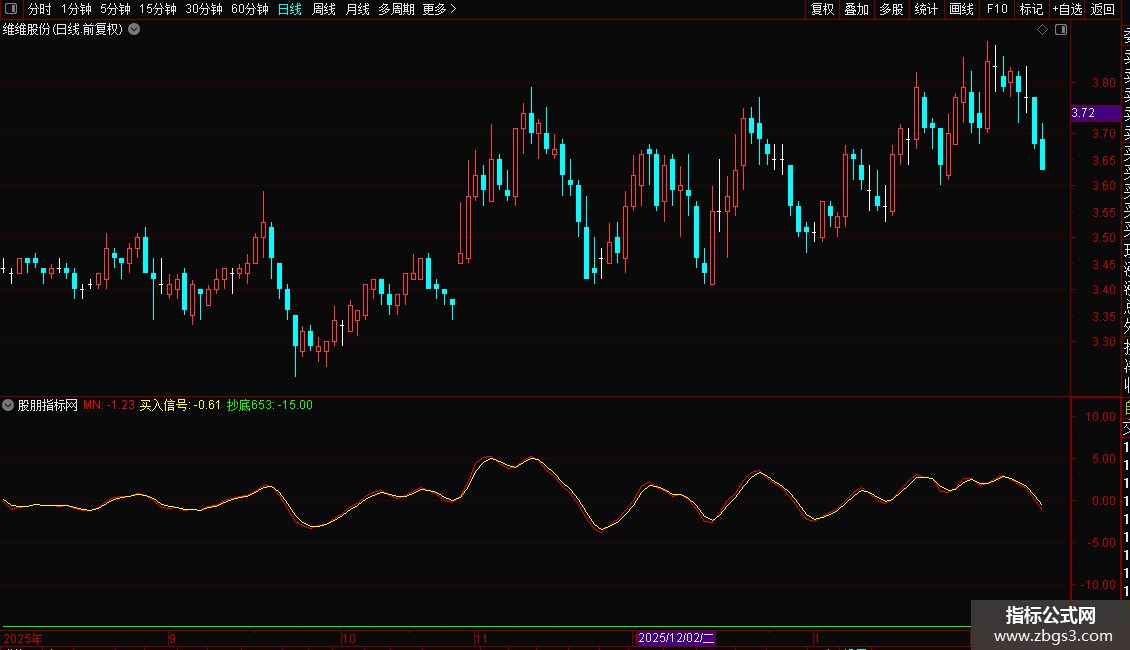
Task: Collapse the 股朋指标网 indicator panel arrow
Action: [8, 405]
